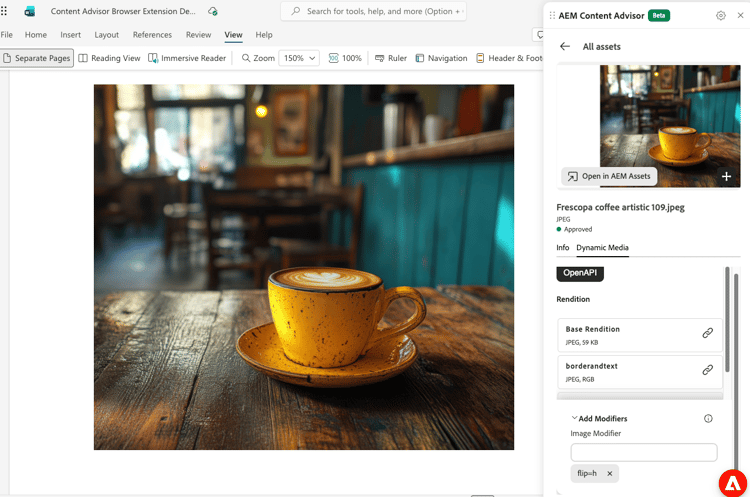Viewport: 750px width, 497px height.
Task: Click the Image Modifier input field
Action: tap(643, 452)
